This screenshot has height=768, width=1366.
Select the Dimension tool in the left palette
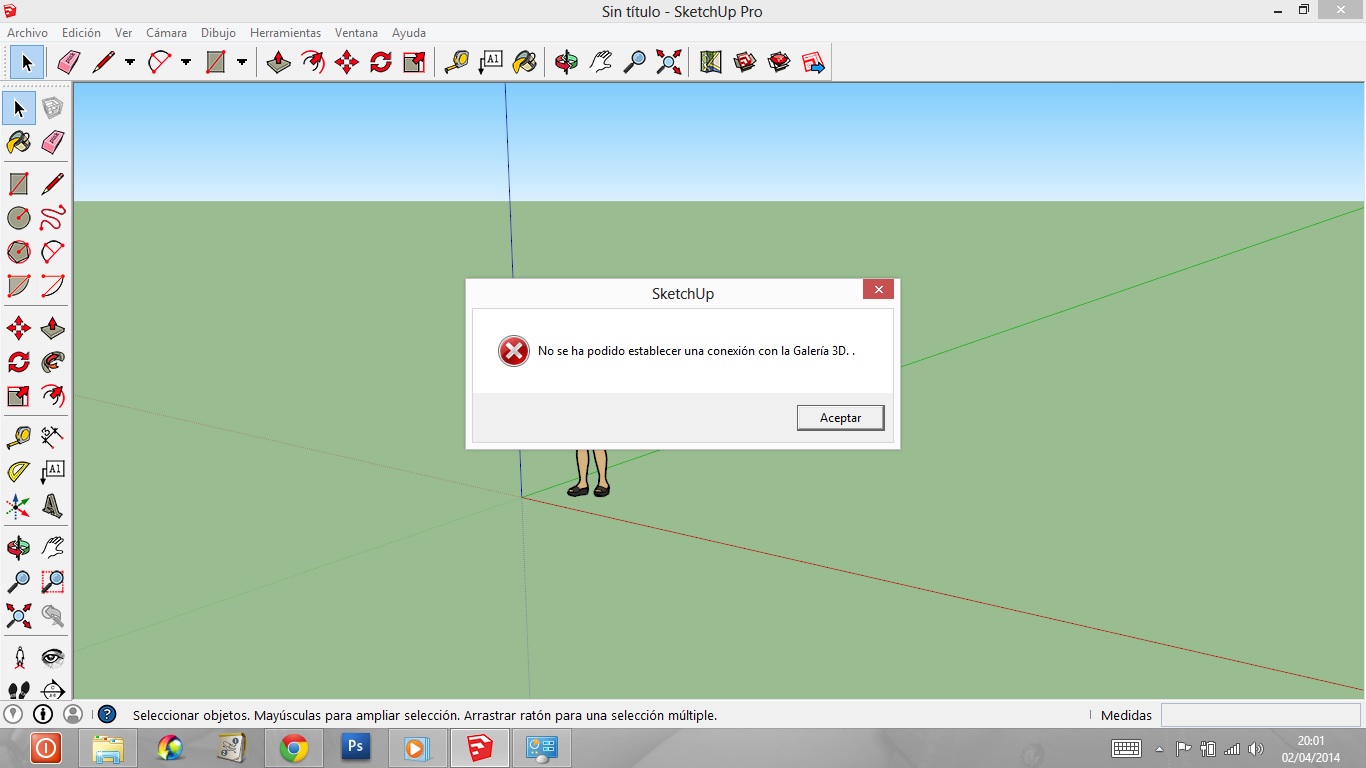tap(53, 438)
